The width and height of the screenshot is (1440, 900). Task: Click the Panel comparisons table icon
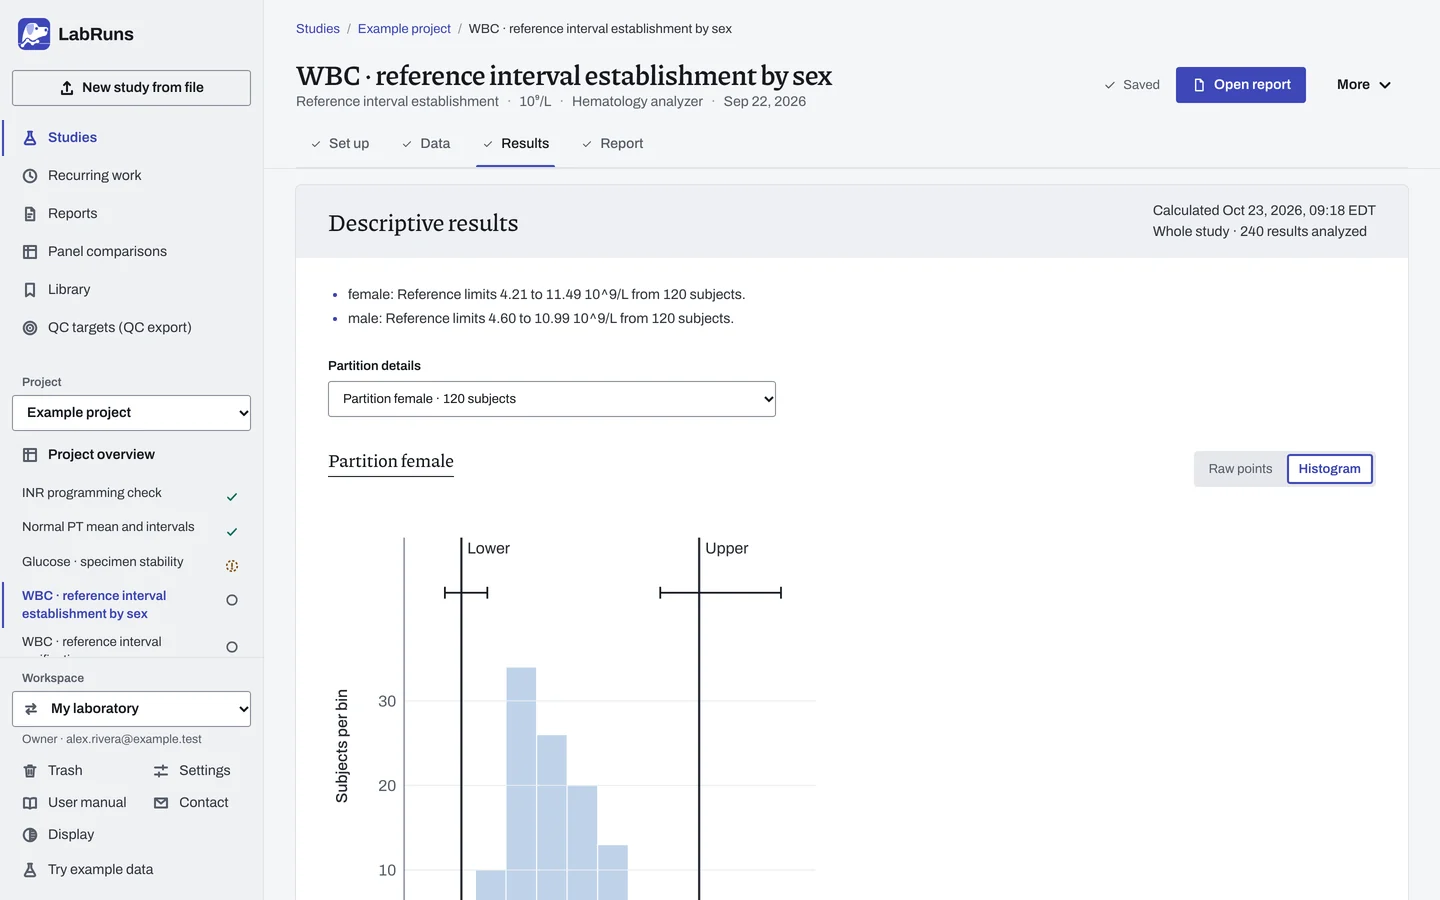click(x=30, y=252)
